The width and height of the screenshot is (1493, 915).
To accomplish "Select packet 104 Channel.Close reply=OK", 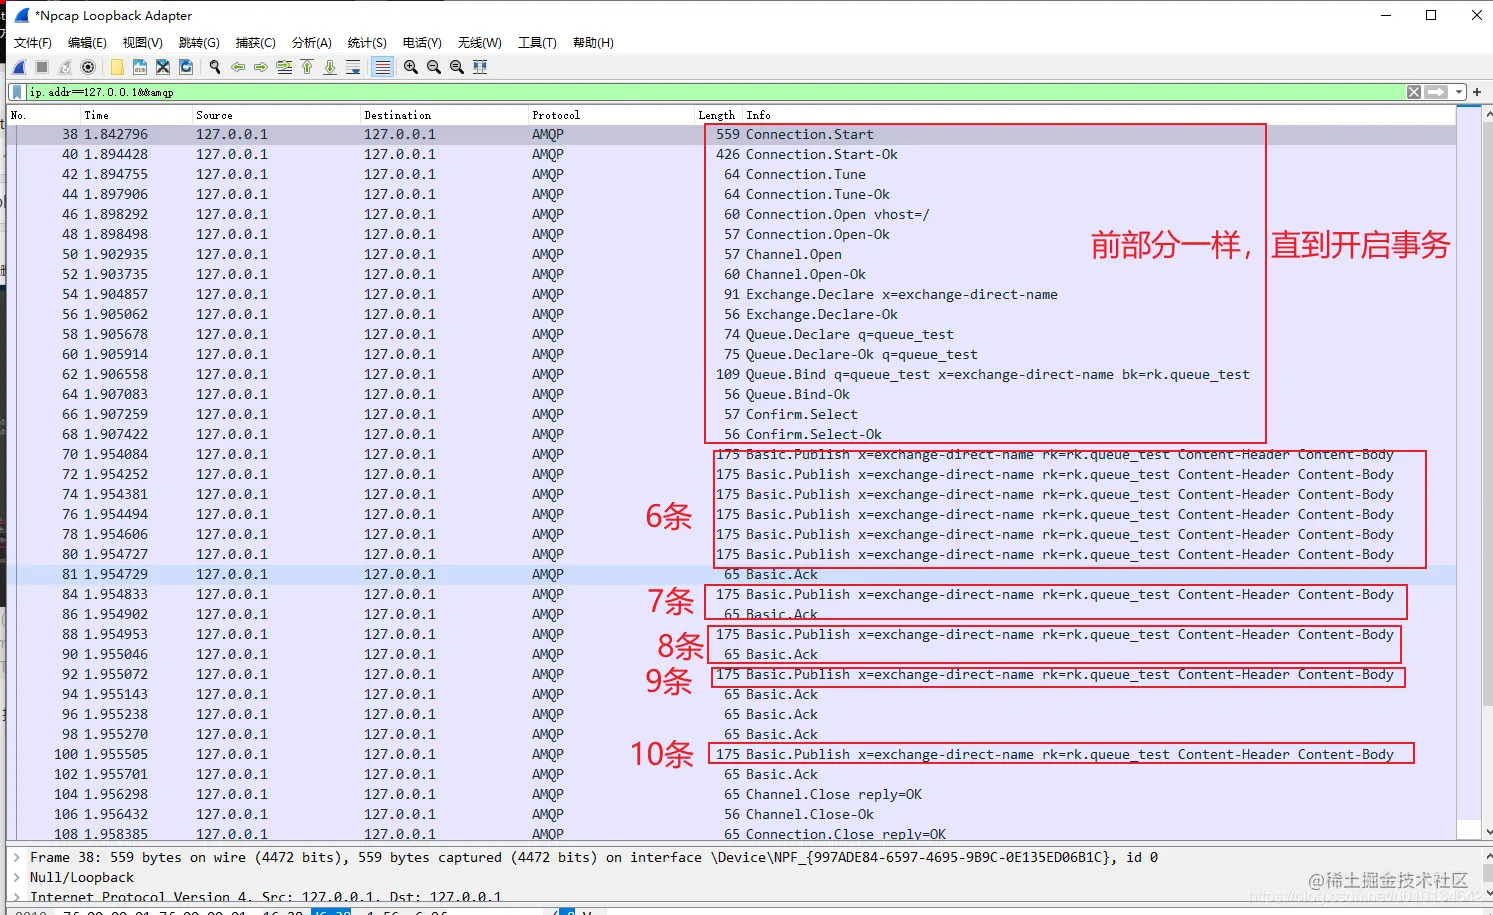I will [731, 794].
